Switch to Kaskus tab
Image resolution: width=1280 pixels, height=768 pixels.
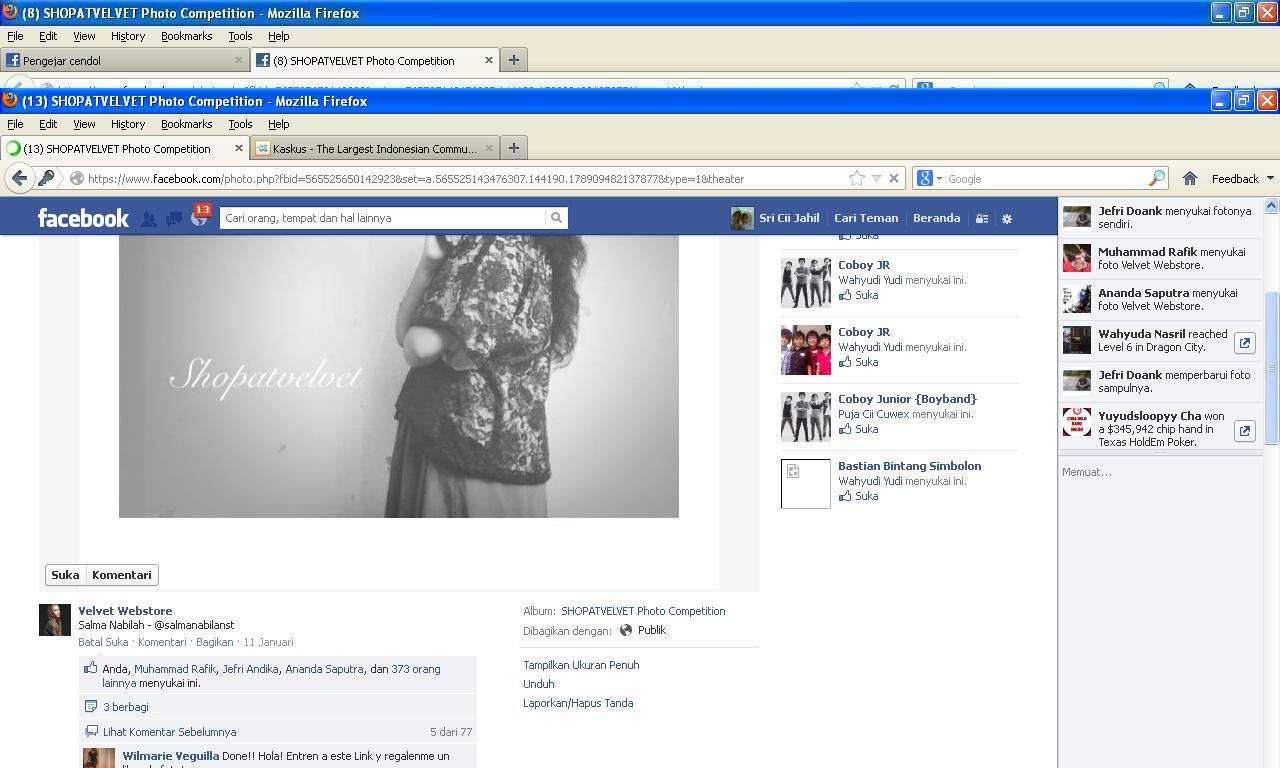[375, 148]
